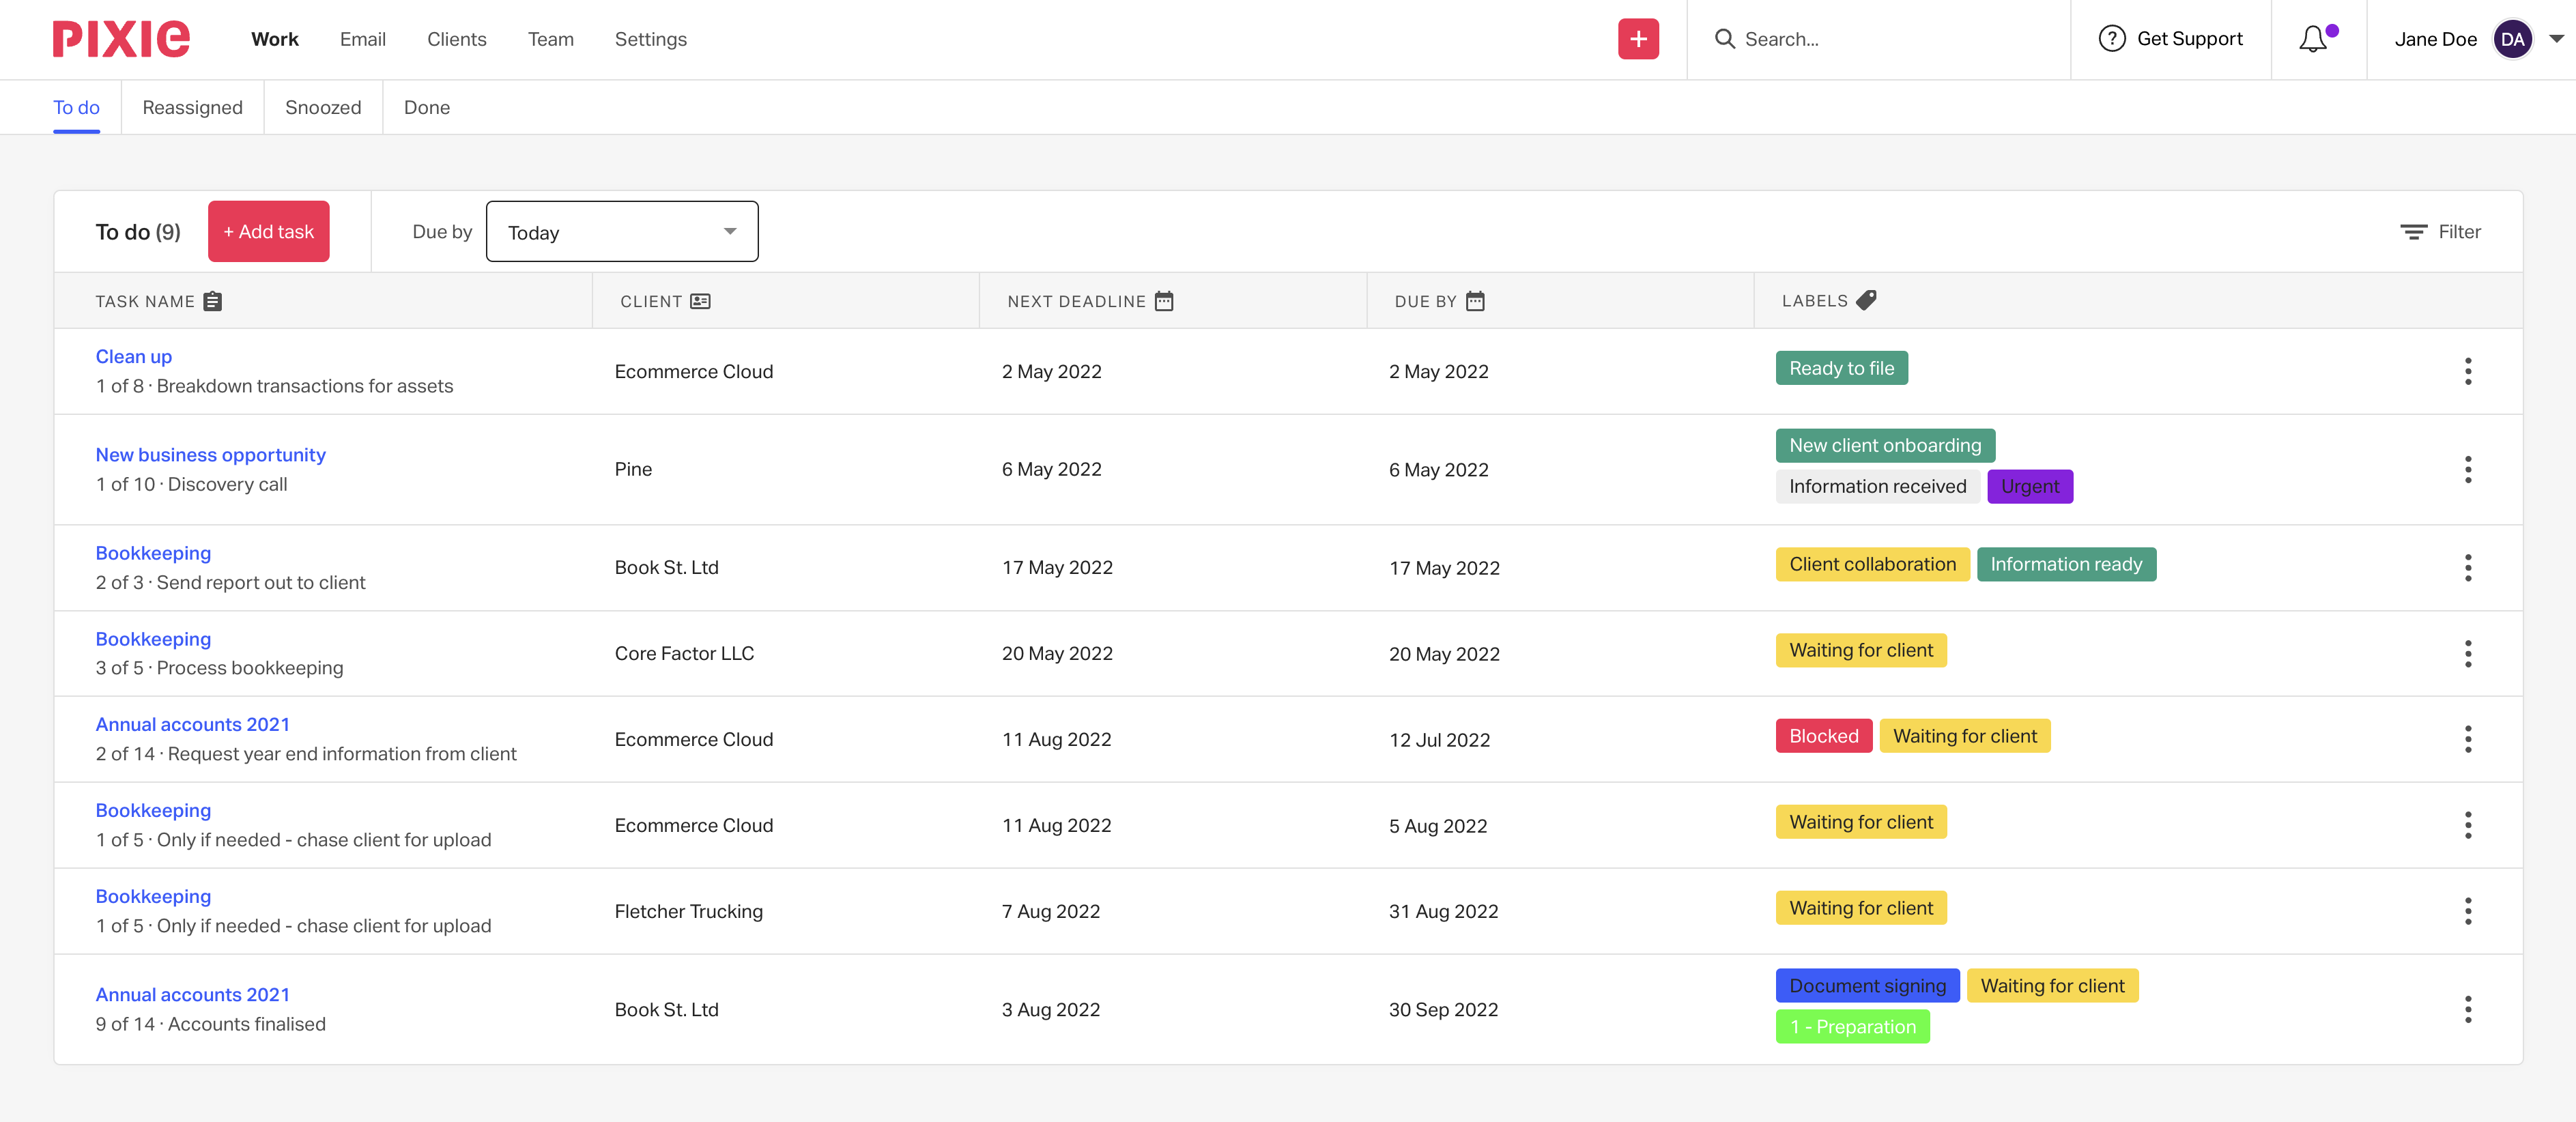
Task: Click the purple Urgent label
Action: pyautogui.click(x=2029, y=487)
